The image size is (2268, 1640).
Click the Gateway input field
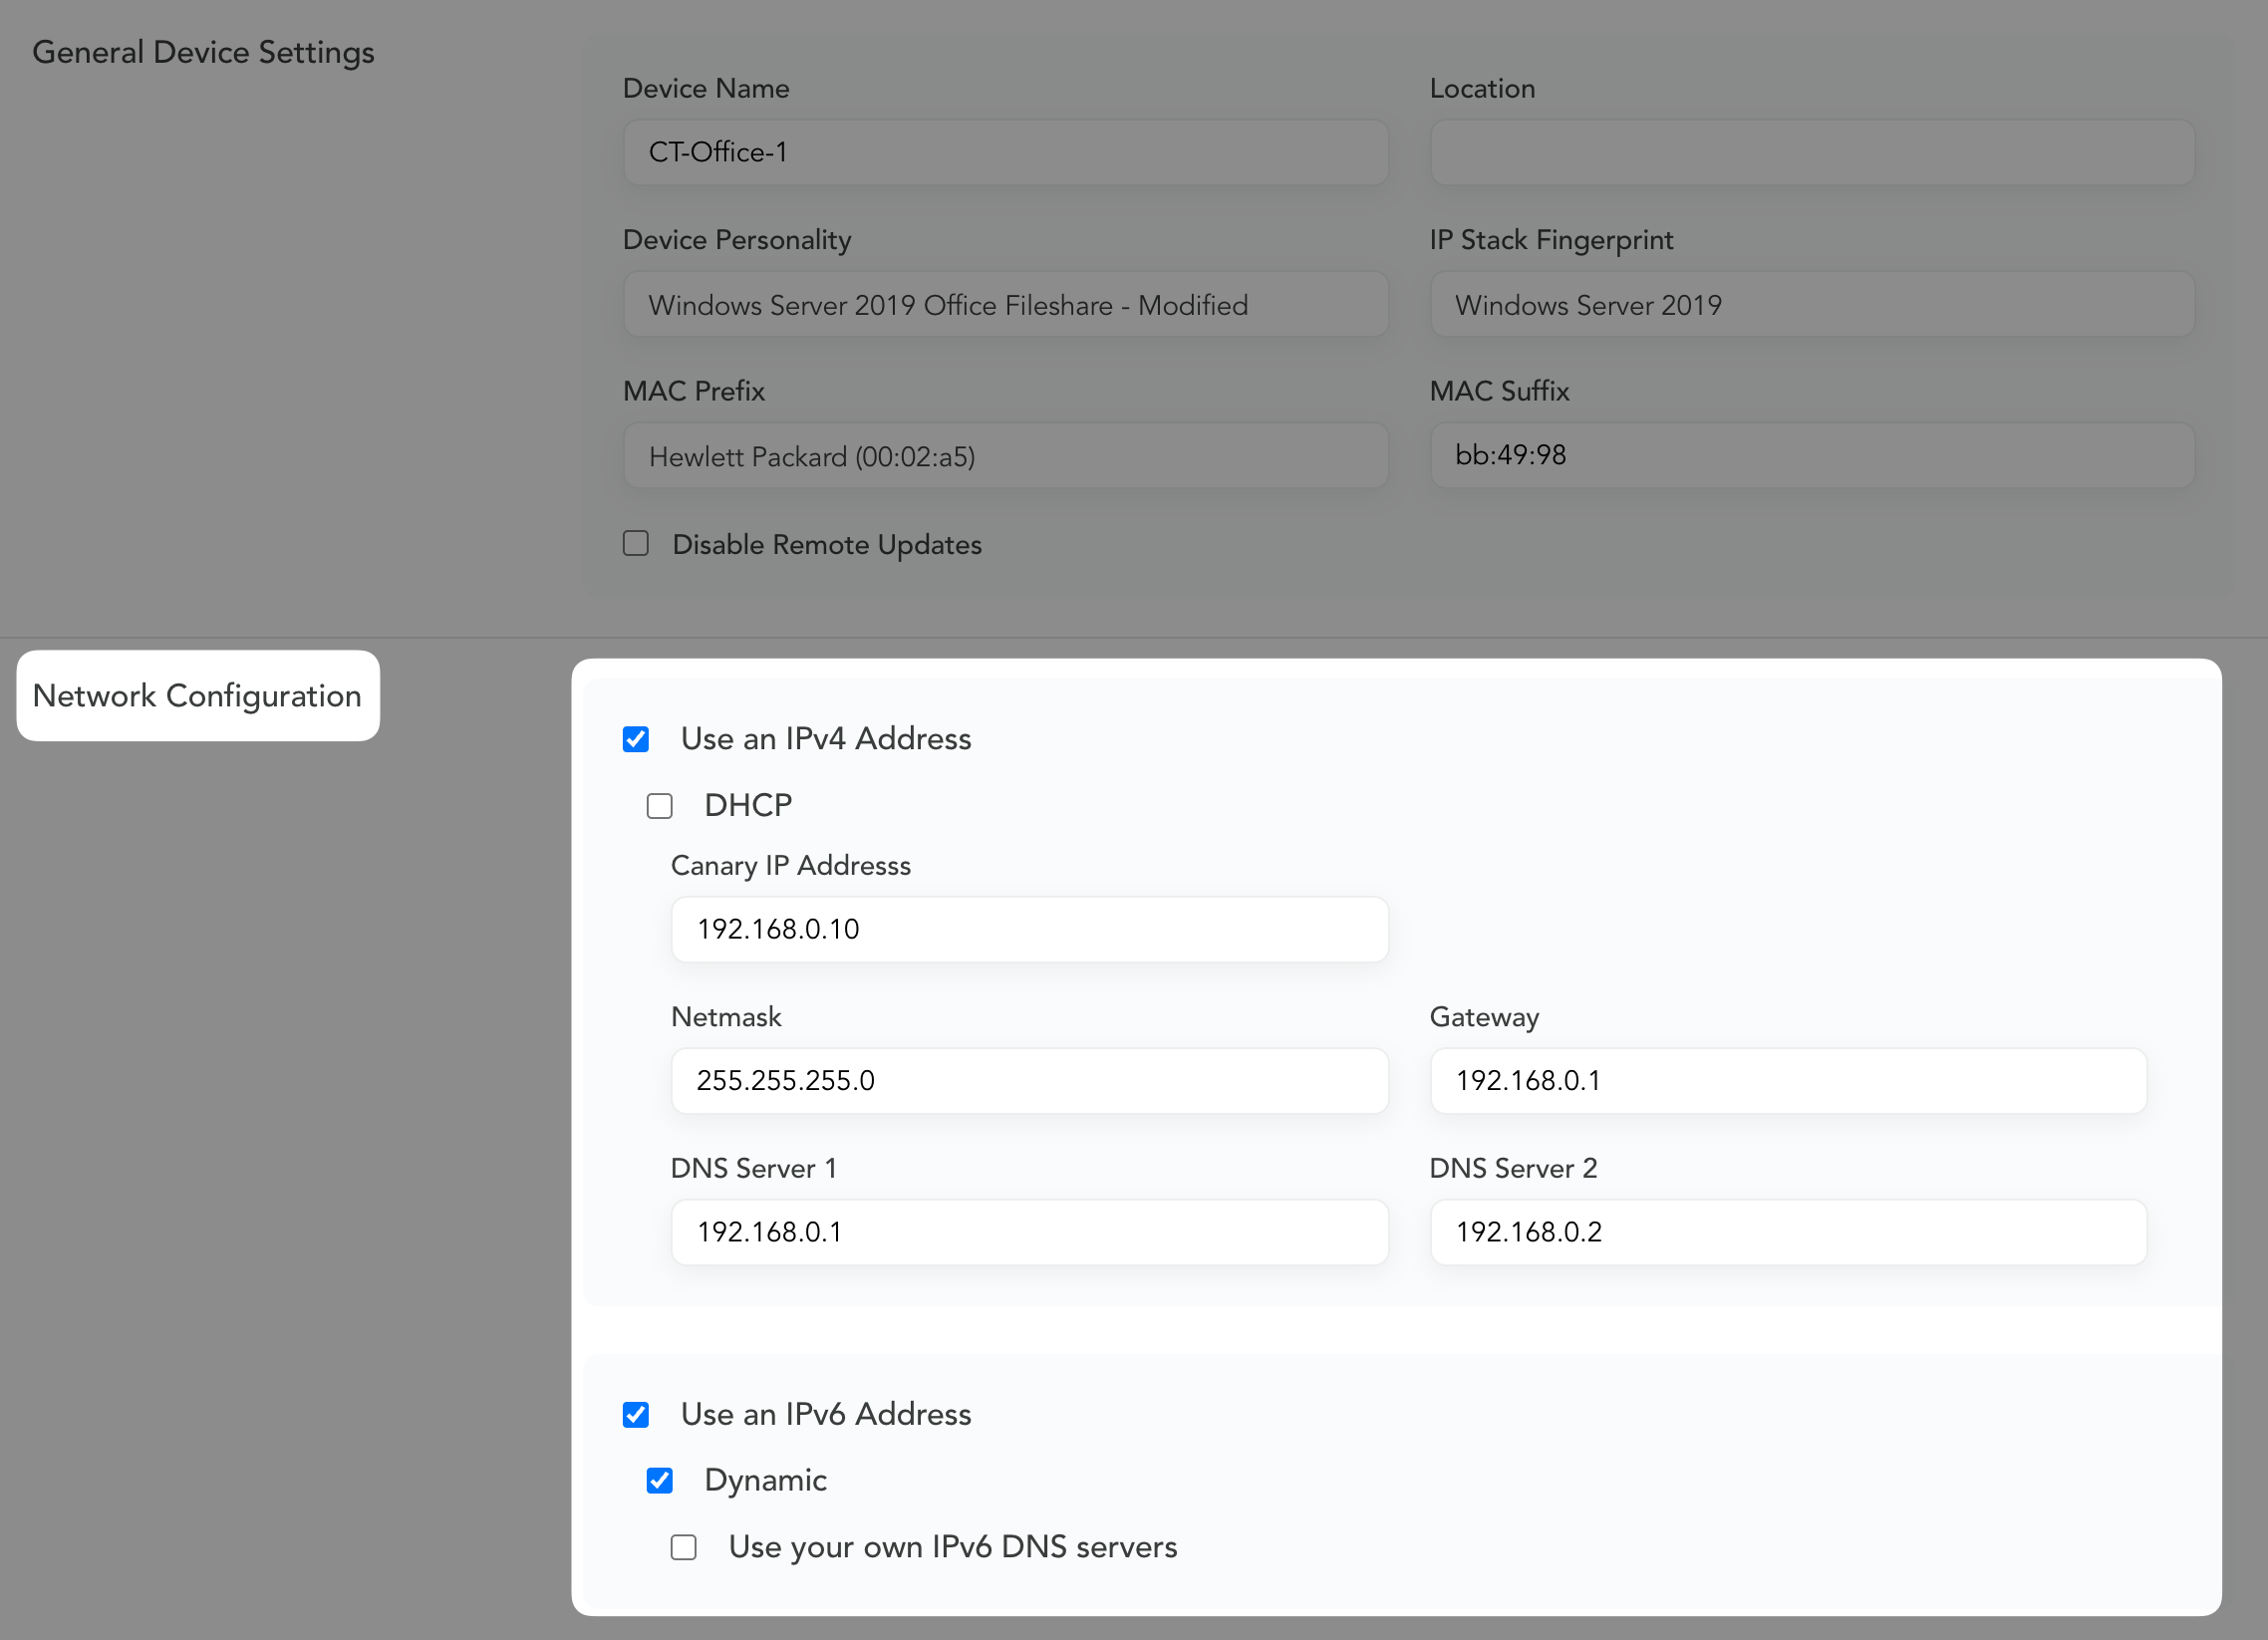(1787, 1081)
